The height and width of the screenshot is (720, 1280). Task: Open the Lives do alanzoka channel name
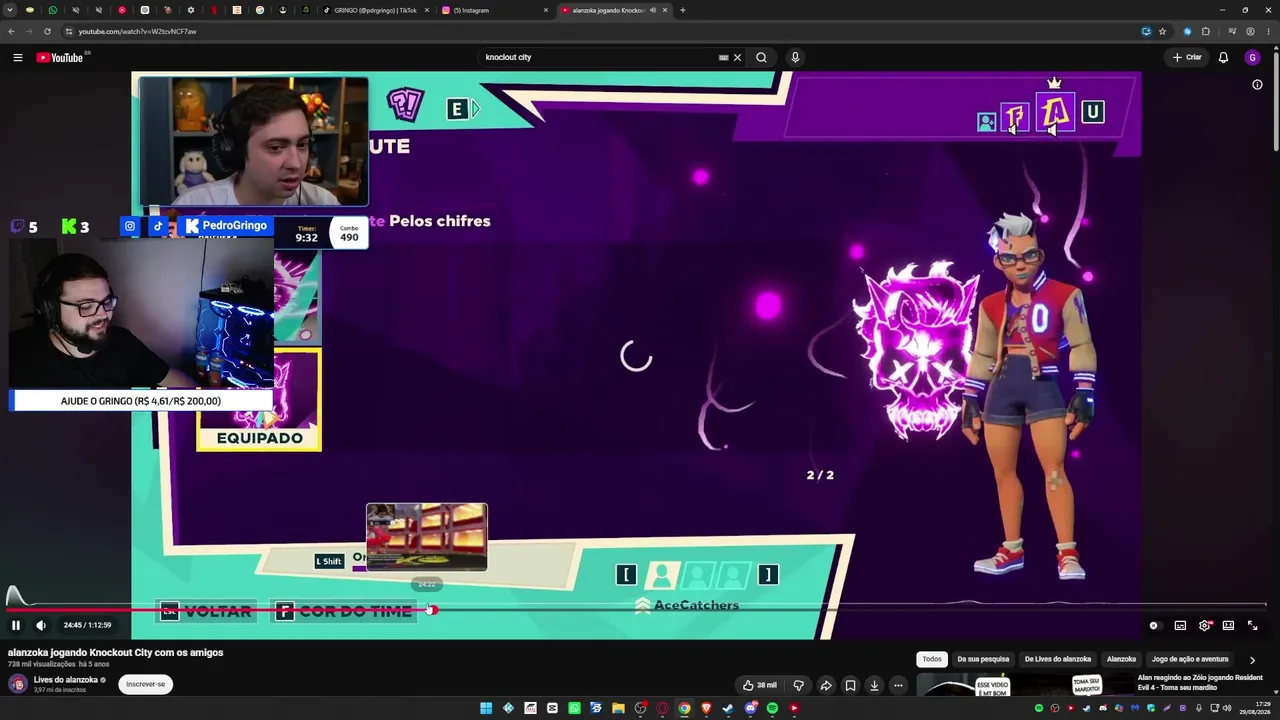[65, 680]
